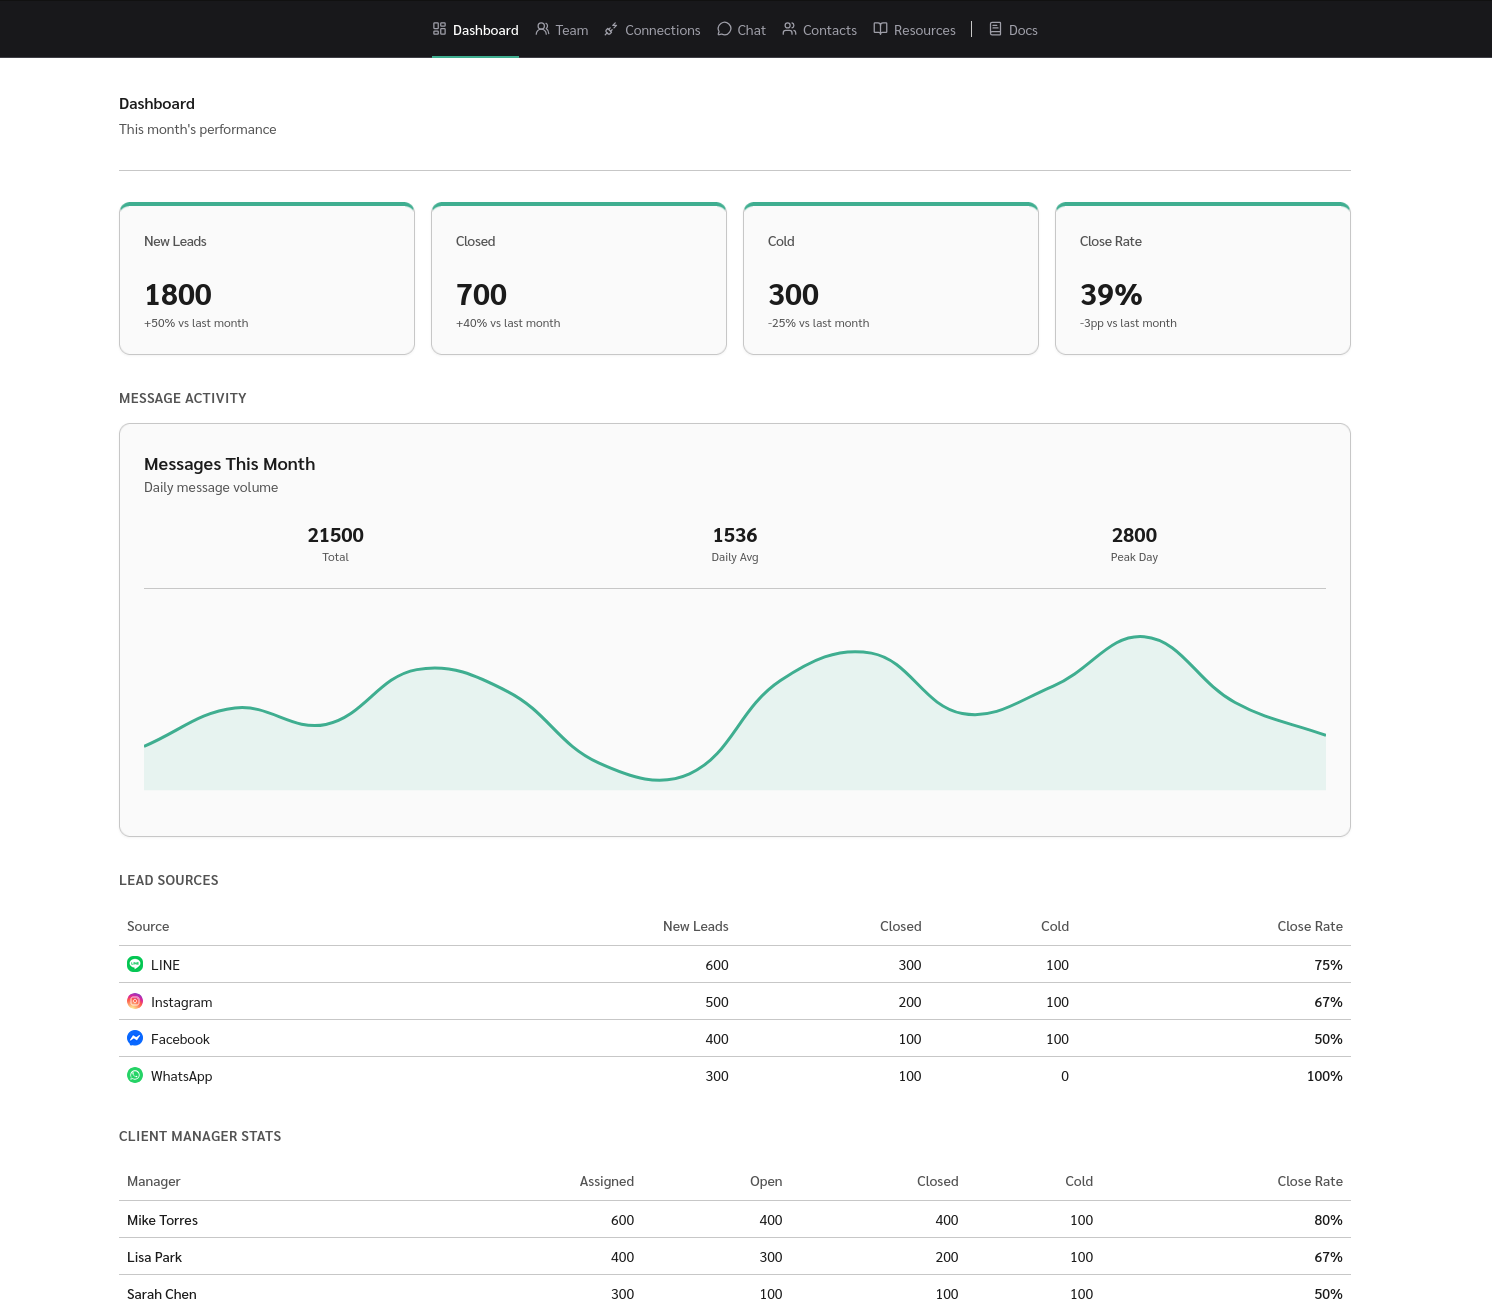Click the Resources book icon
Image resolution: width=1492 pixels, height=1311 pixels.
(x=881, y=29)
